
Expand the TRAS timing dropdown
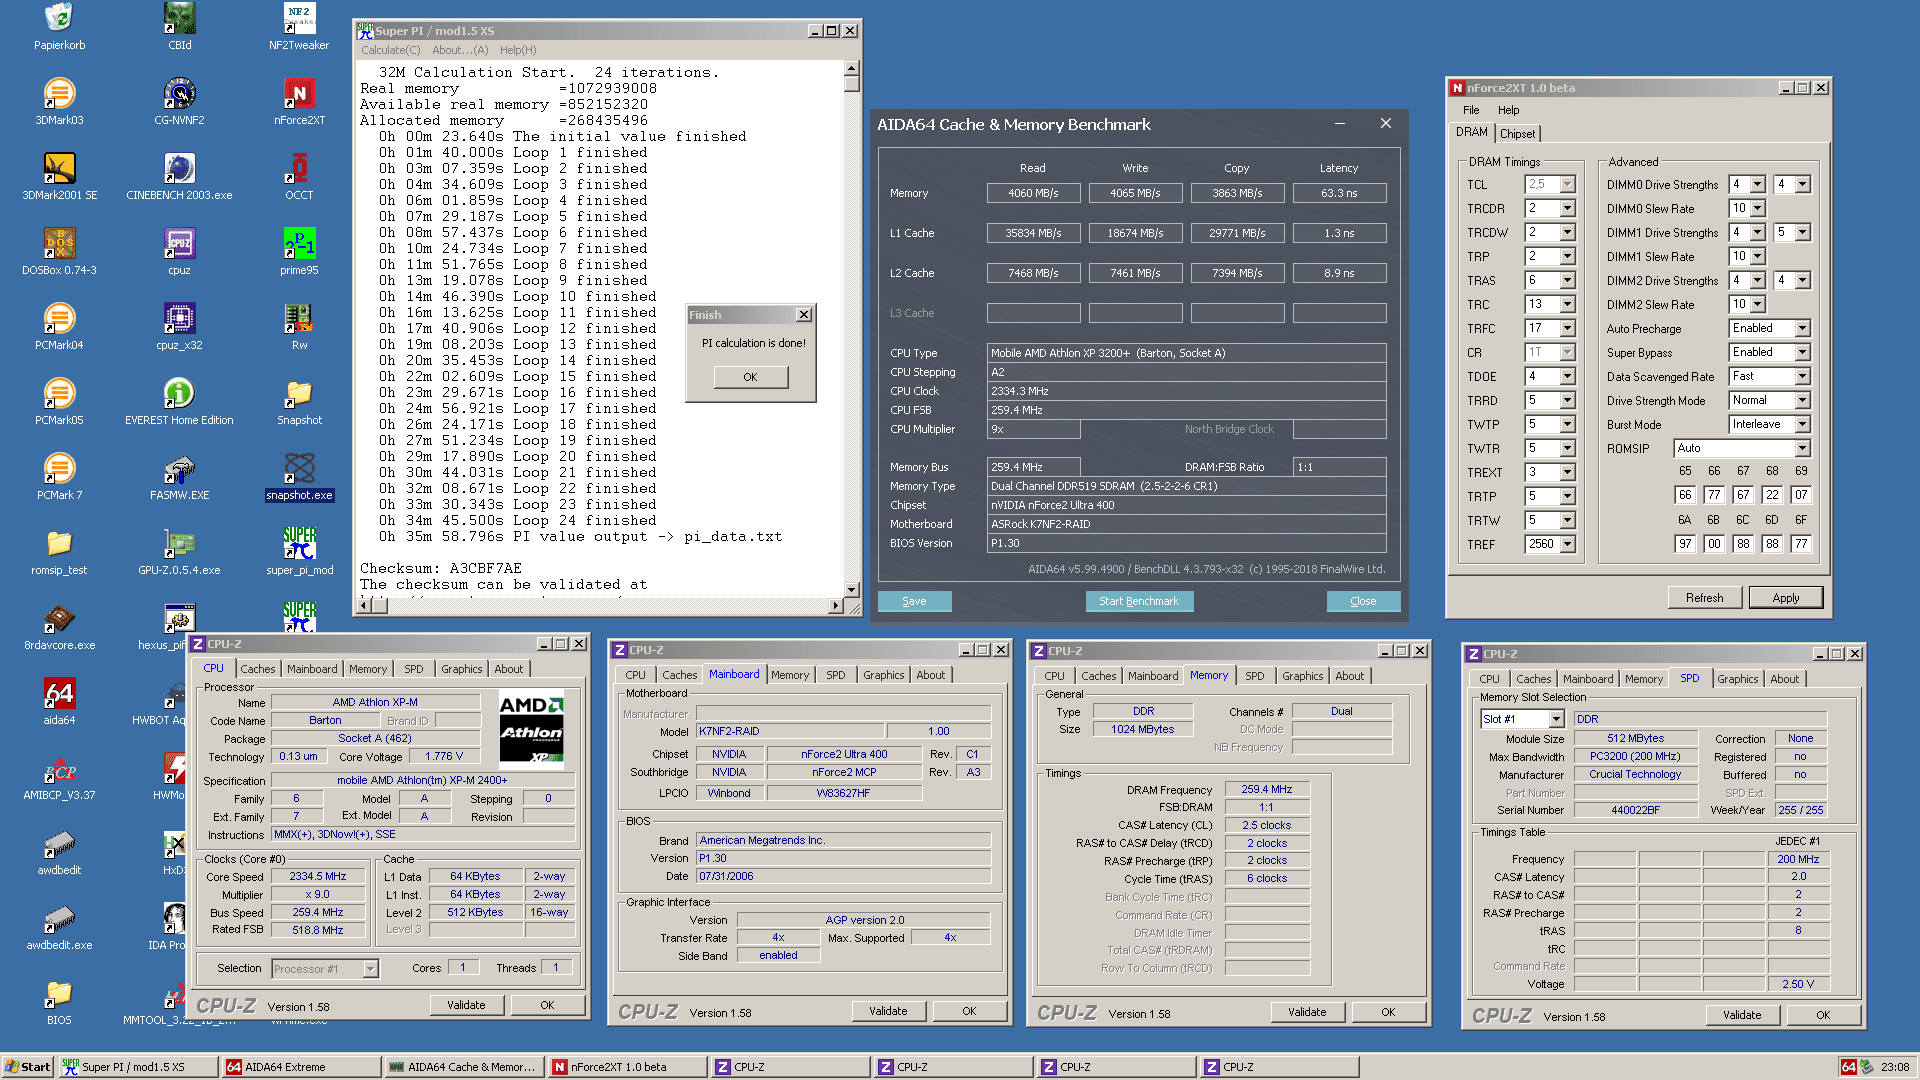[x=1567, y=280]
